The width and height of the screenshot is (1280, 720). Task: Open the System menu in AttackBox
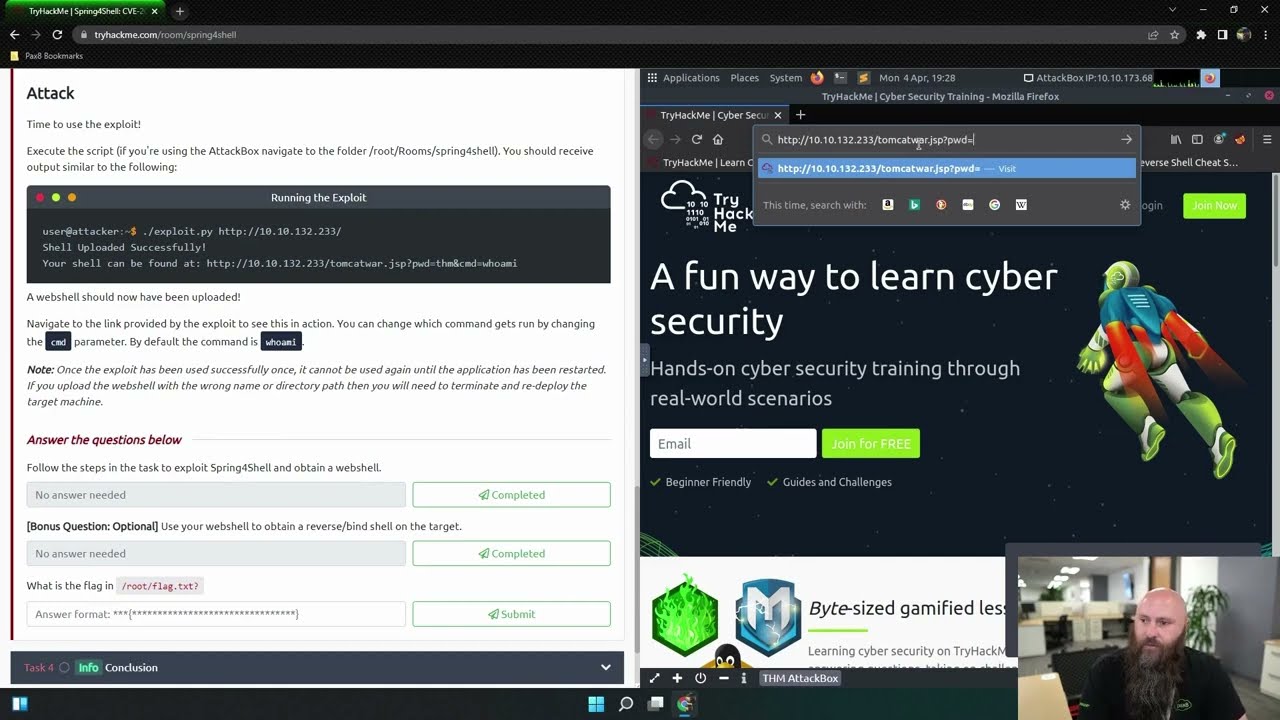tap(786, 78)
